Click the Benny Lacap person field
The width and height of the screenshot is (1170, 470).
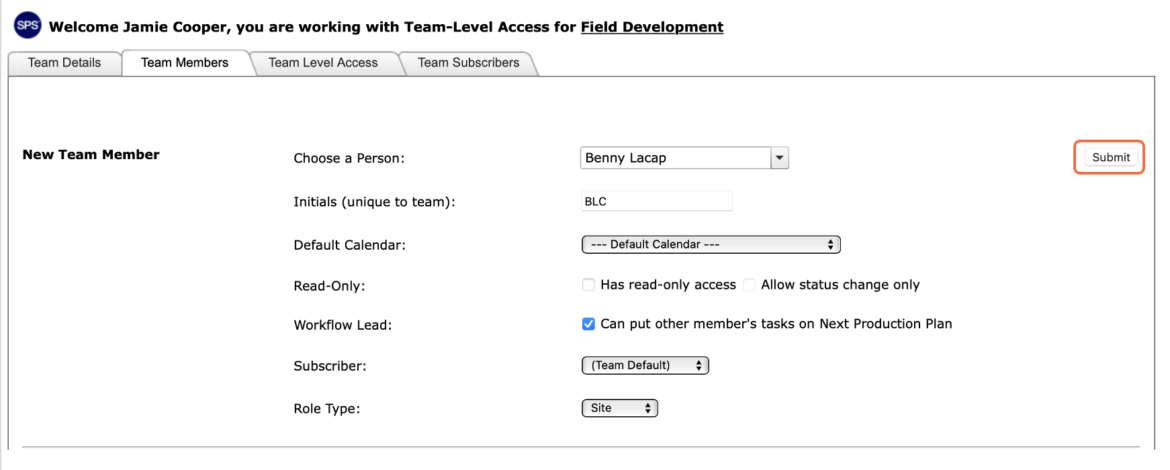(x=675, y=158)
